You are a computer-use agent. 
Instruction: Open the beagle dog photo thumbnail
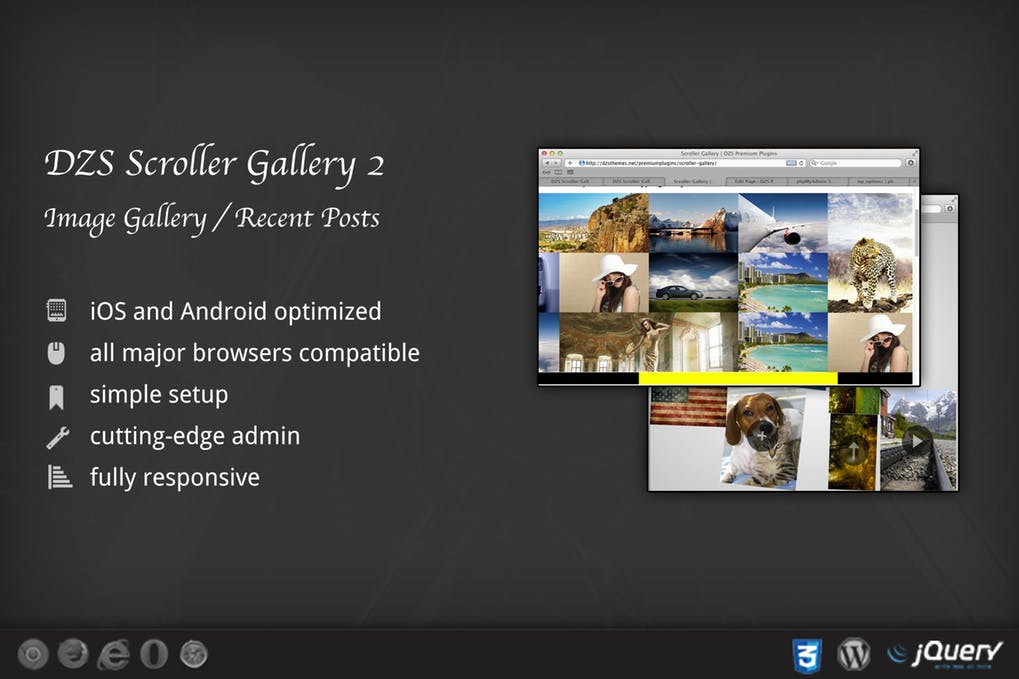coord(766,438)
